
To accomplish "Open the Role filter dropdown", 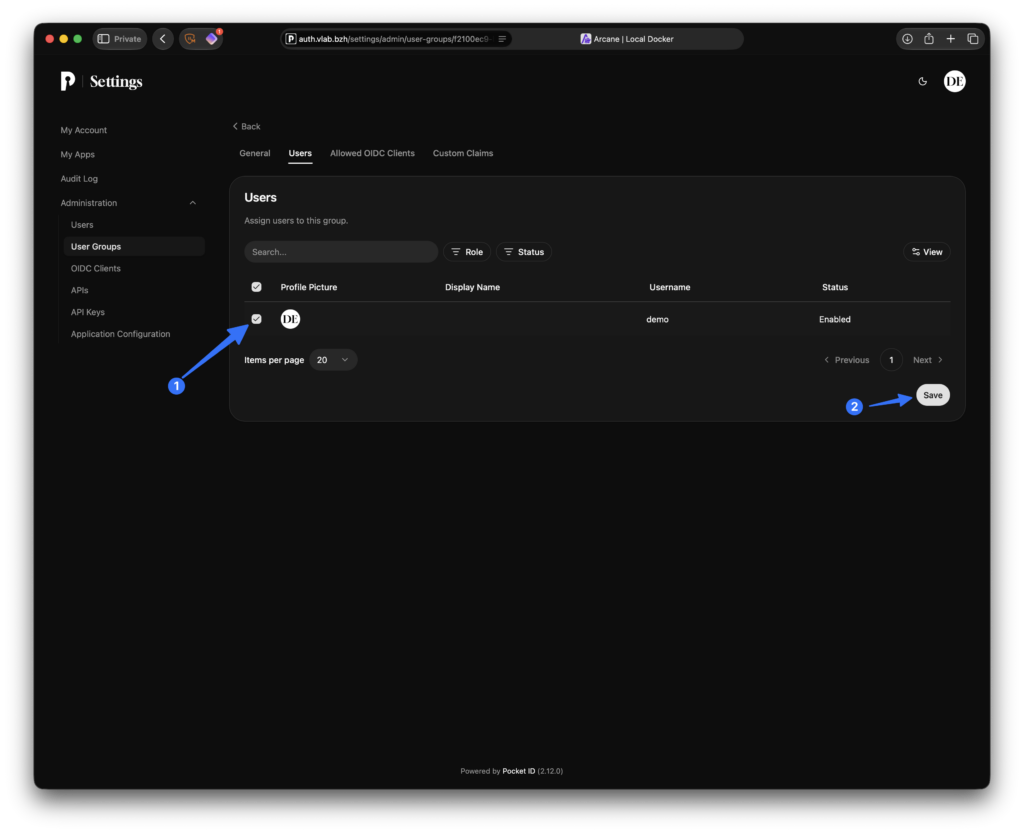I will [x=467, y=252].
